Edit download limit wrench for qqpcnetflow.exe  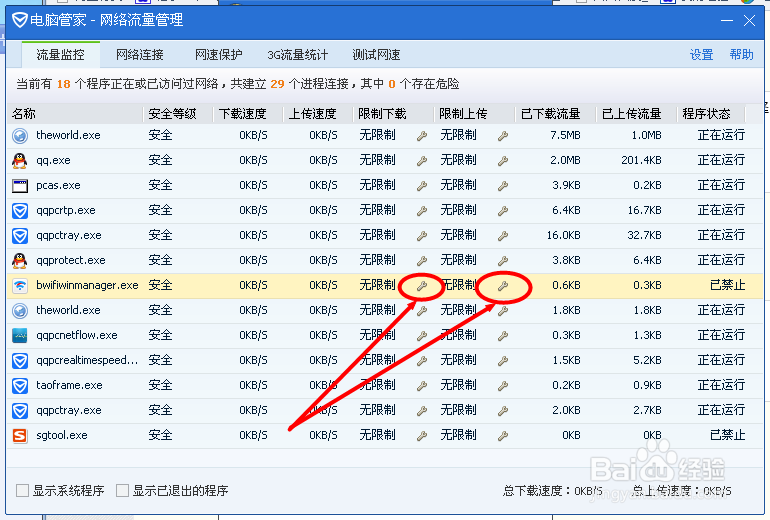pyautogui.click(x=422, y=336)
